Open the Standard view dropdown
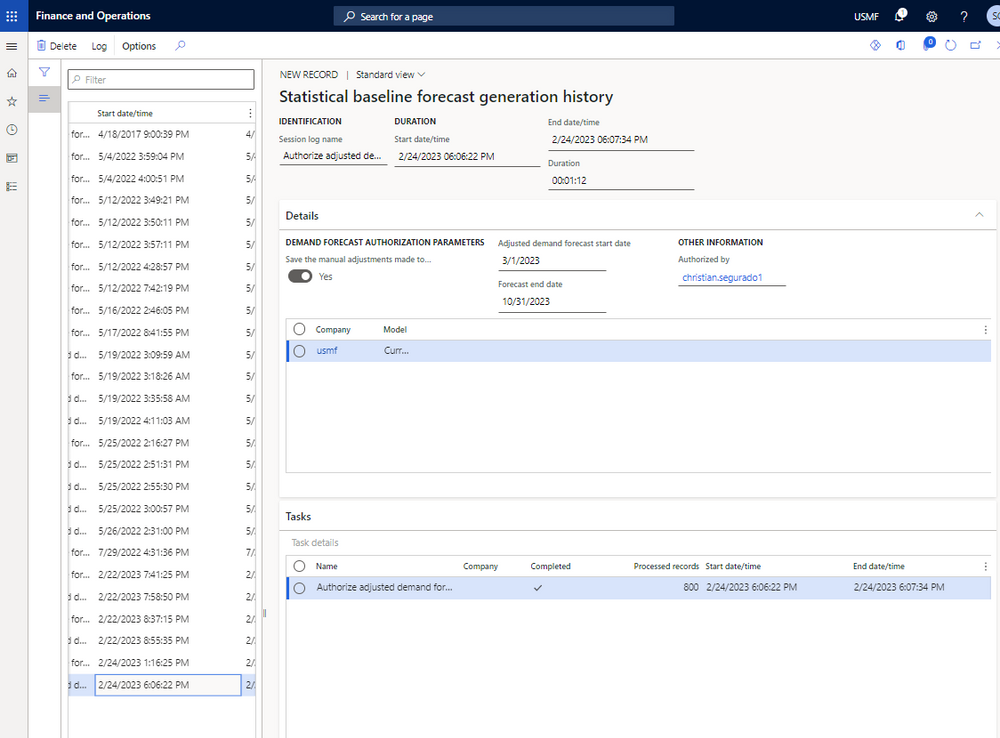This screenshot has height=738, width=1000. (x=391, y=74)
